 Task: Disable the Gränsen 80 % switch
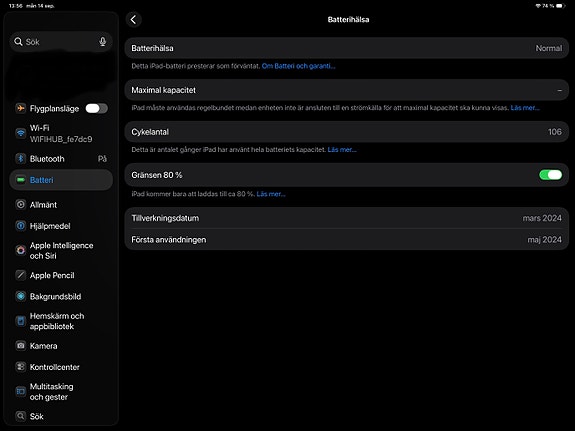click(550, 175)
